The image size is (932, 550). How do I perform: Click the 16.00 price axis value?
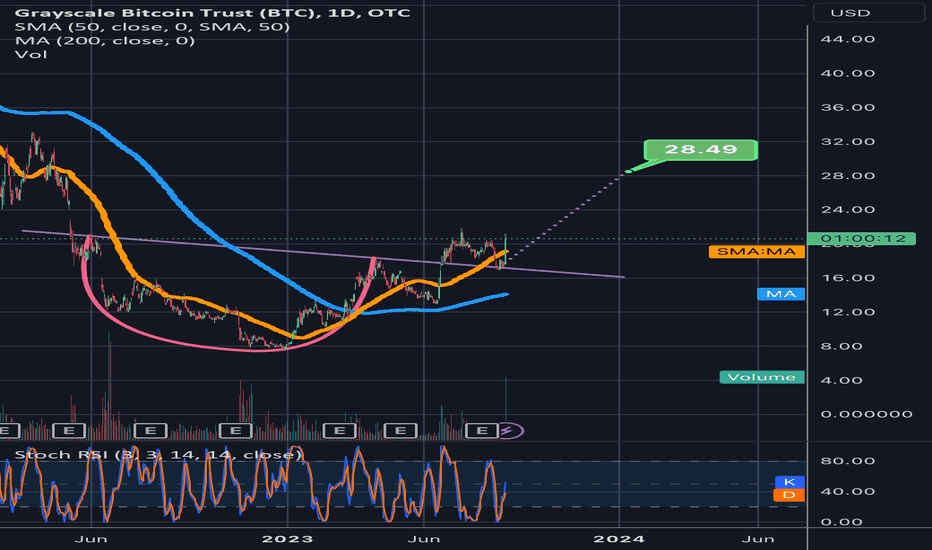pos(848,278)
